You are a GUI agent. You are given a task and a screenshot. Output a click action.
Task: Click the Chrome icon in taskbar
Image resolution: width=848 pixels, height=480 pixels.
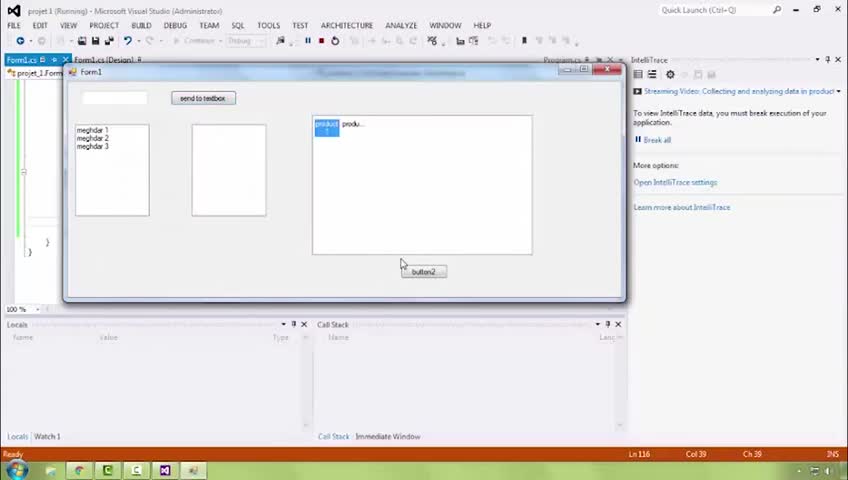[80, 471]
